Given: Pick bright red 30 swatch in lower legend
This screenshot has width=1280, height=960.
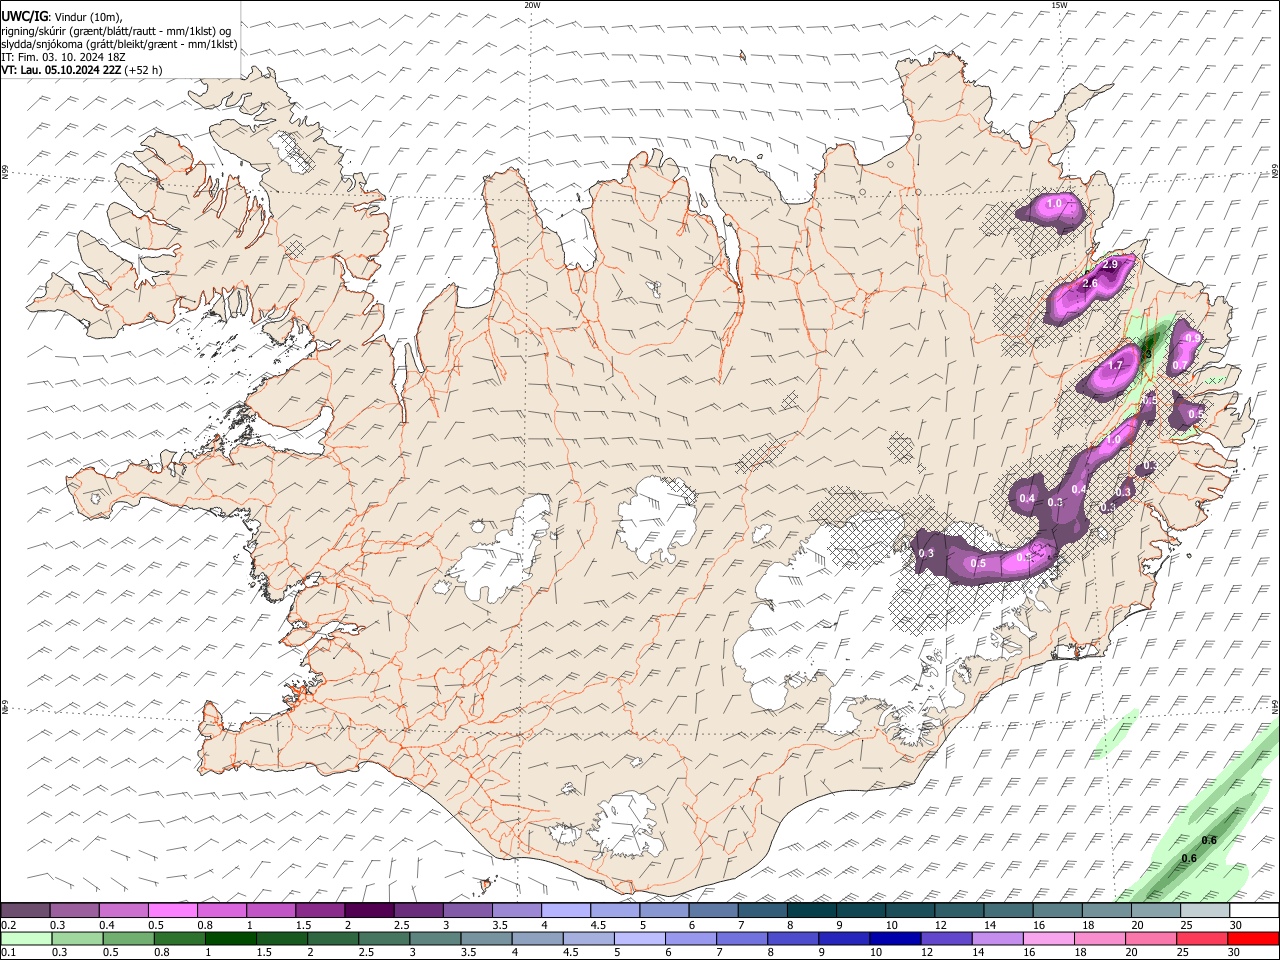Looking at the screenshot, I should (x=1253, y=938).
